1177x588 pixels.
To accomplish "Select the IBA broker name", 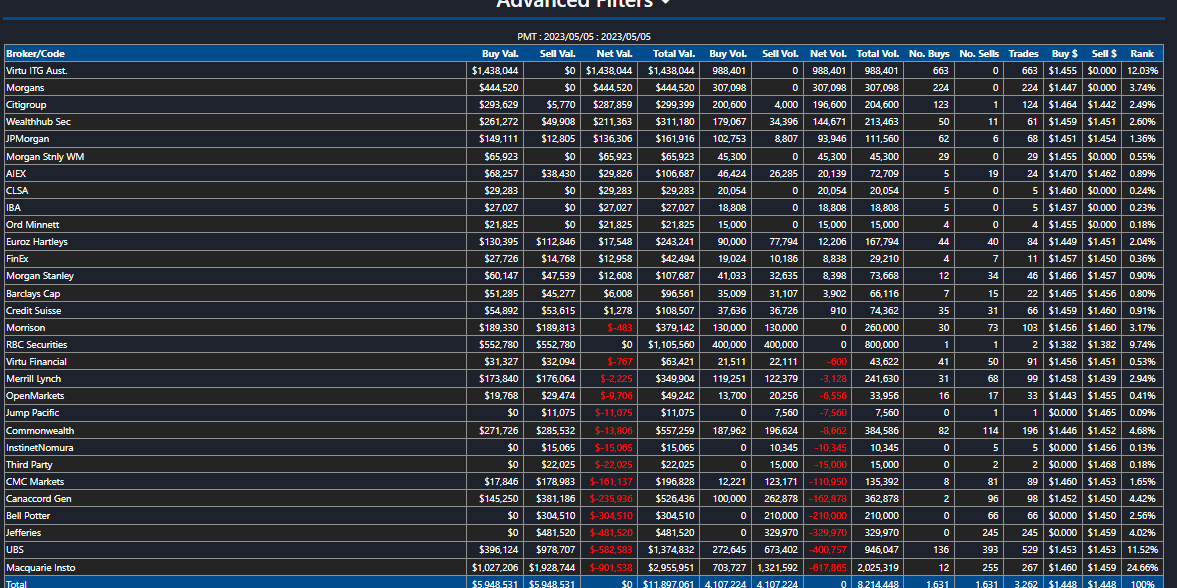I will (x=14, y=207).
